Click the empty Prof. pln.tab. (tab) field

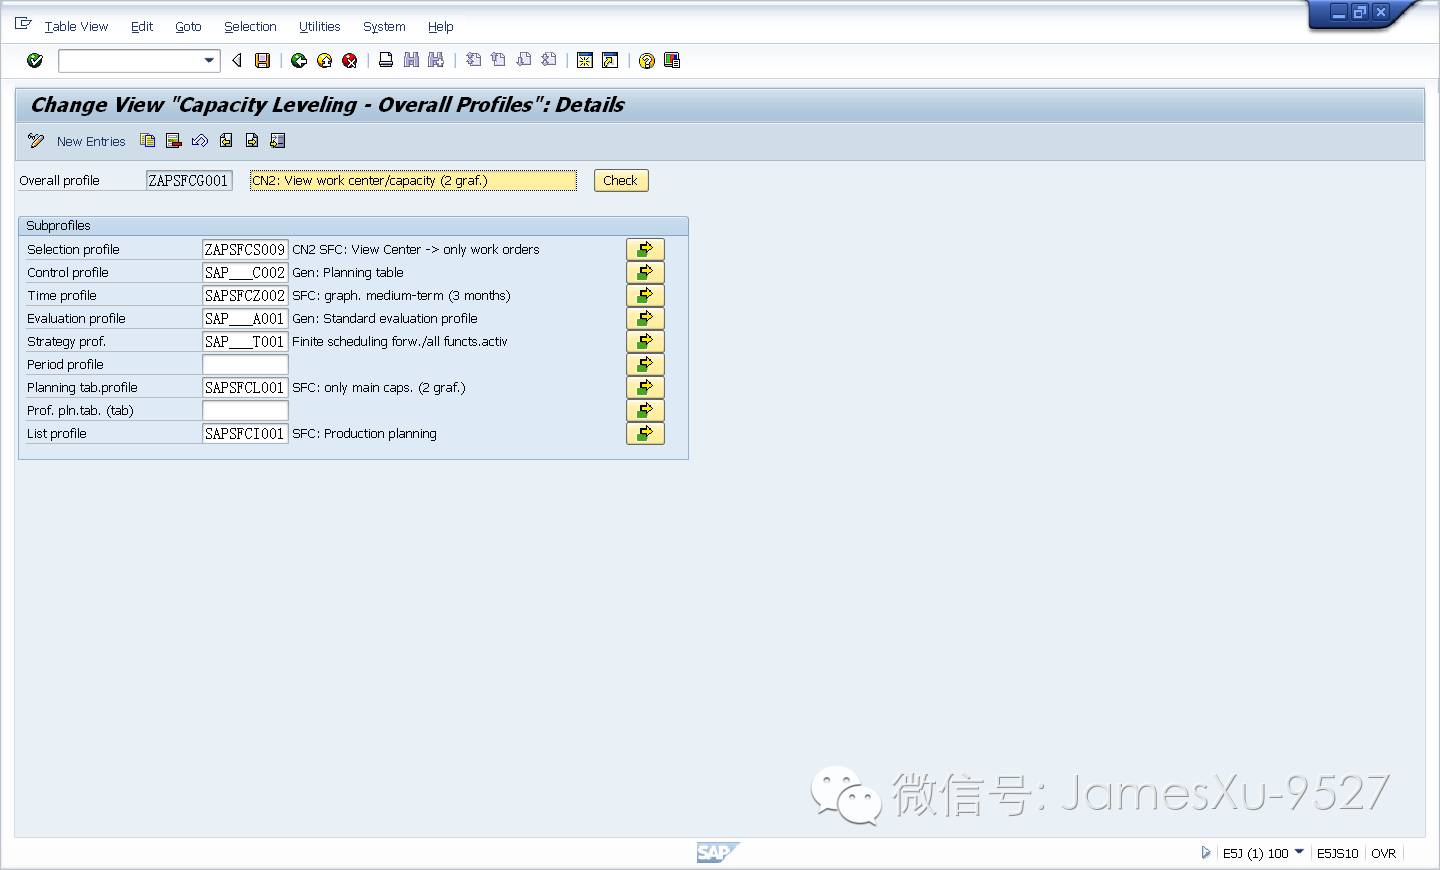point(245,411)
